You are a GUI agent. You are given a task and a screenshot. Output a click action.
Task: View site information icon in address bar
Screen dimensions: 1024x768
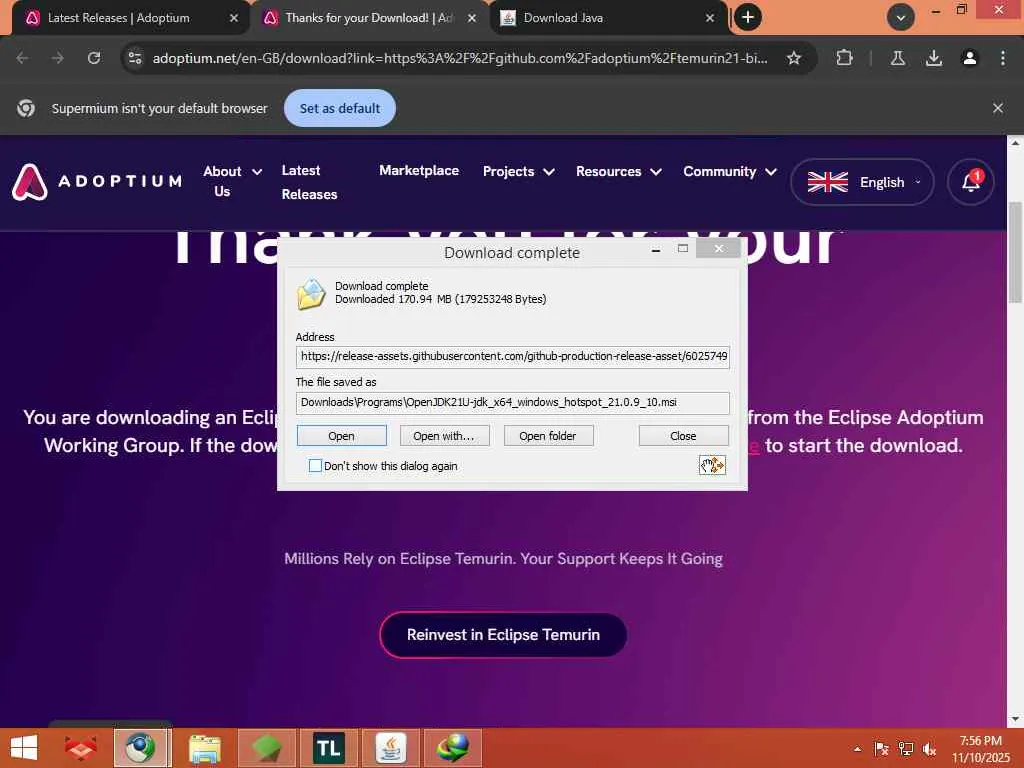135,58
